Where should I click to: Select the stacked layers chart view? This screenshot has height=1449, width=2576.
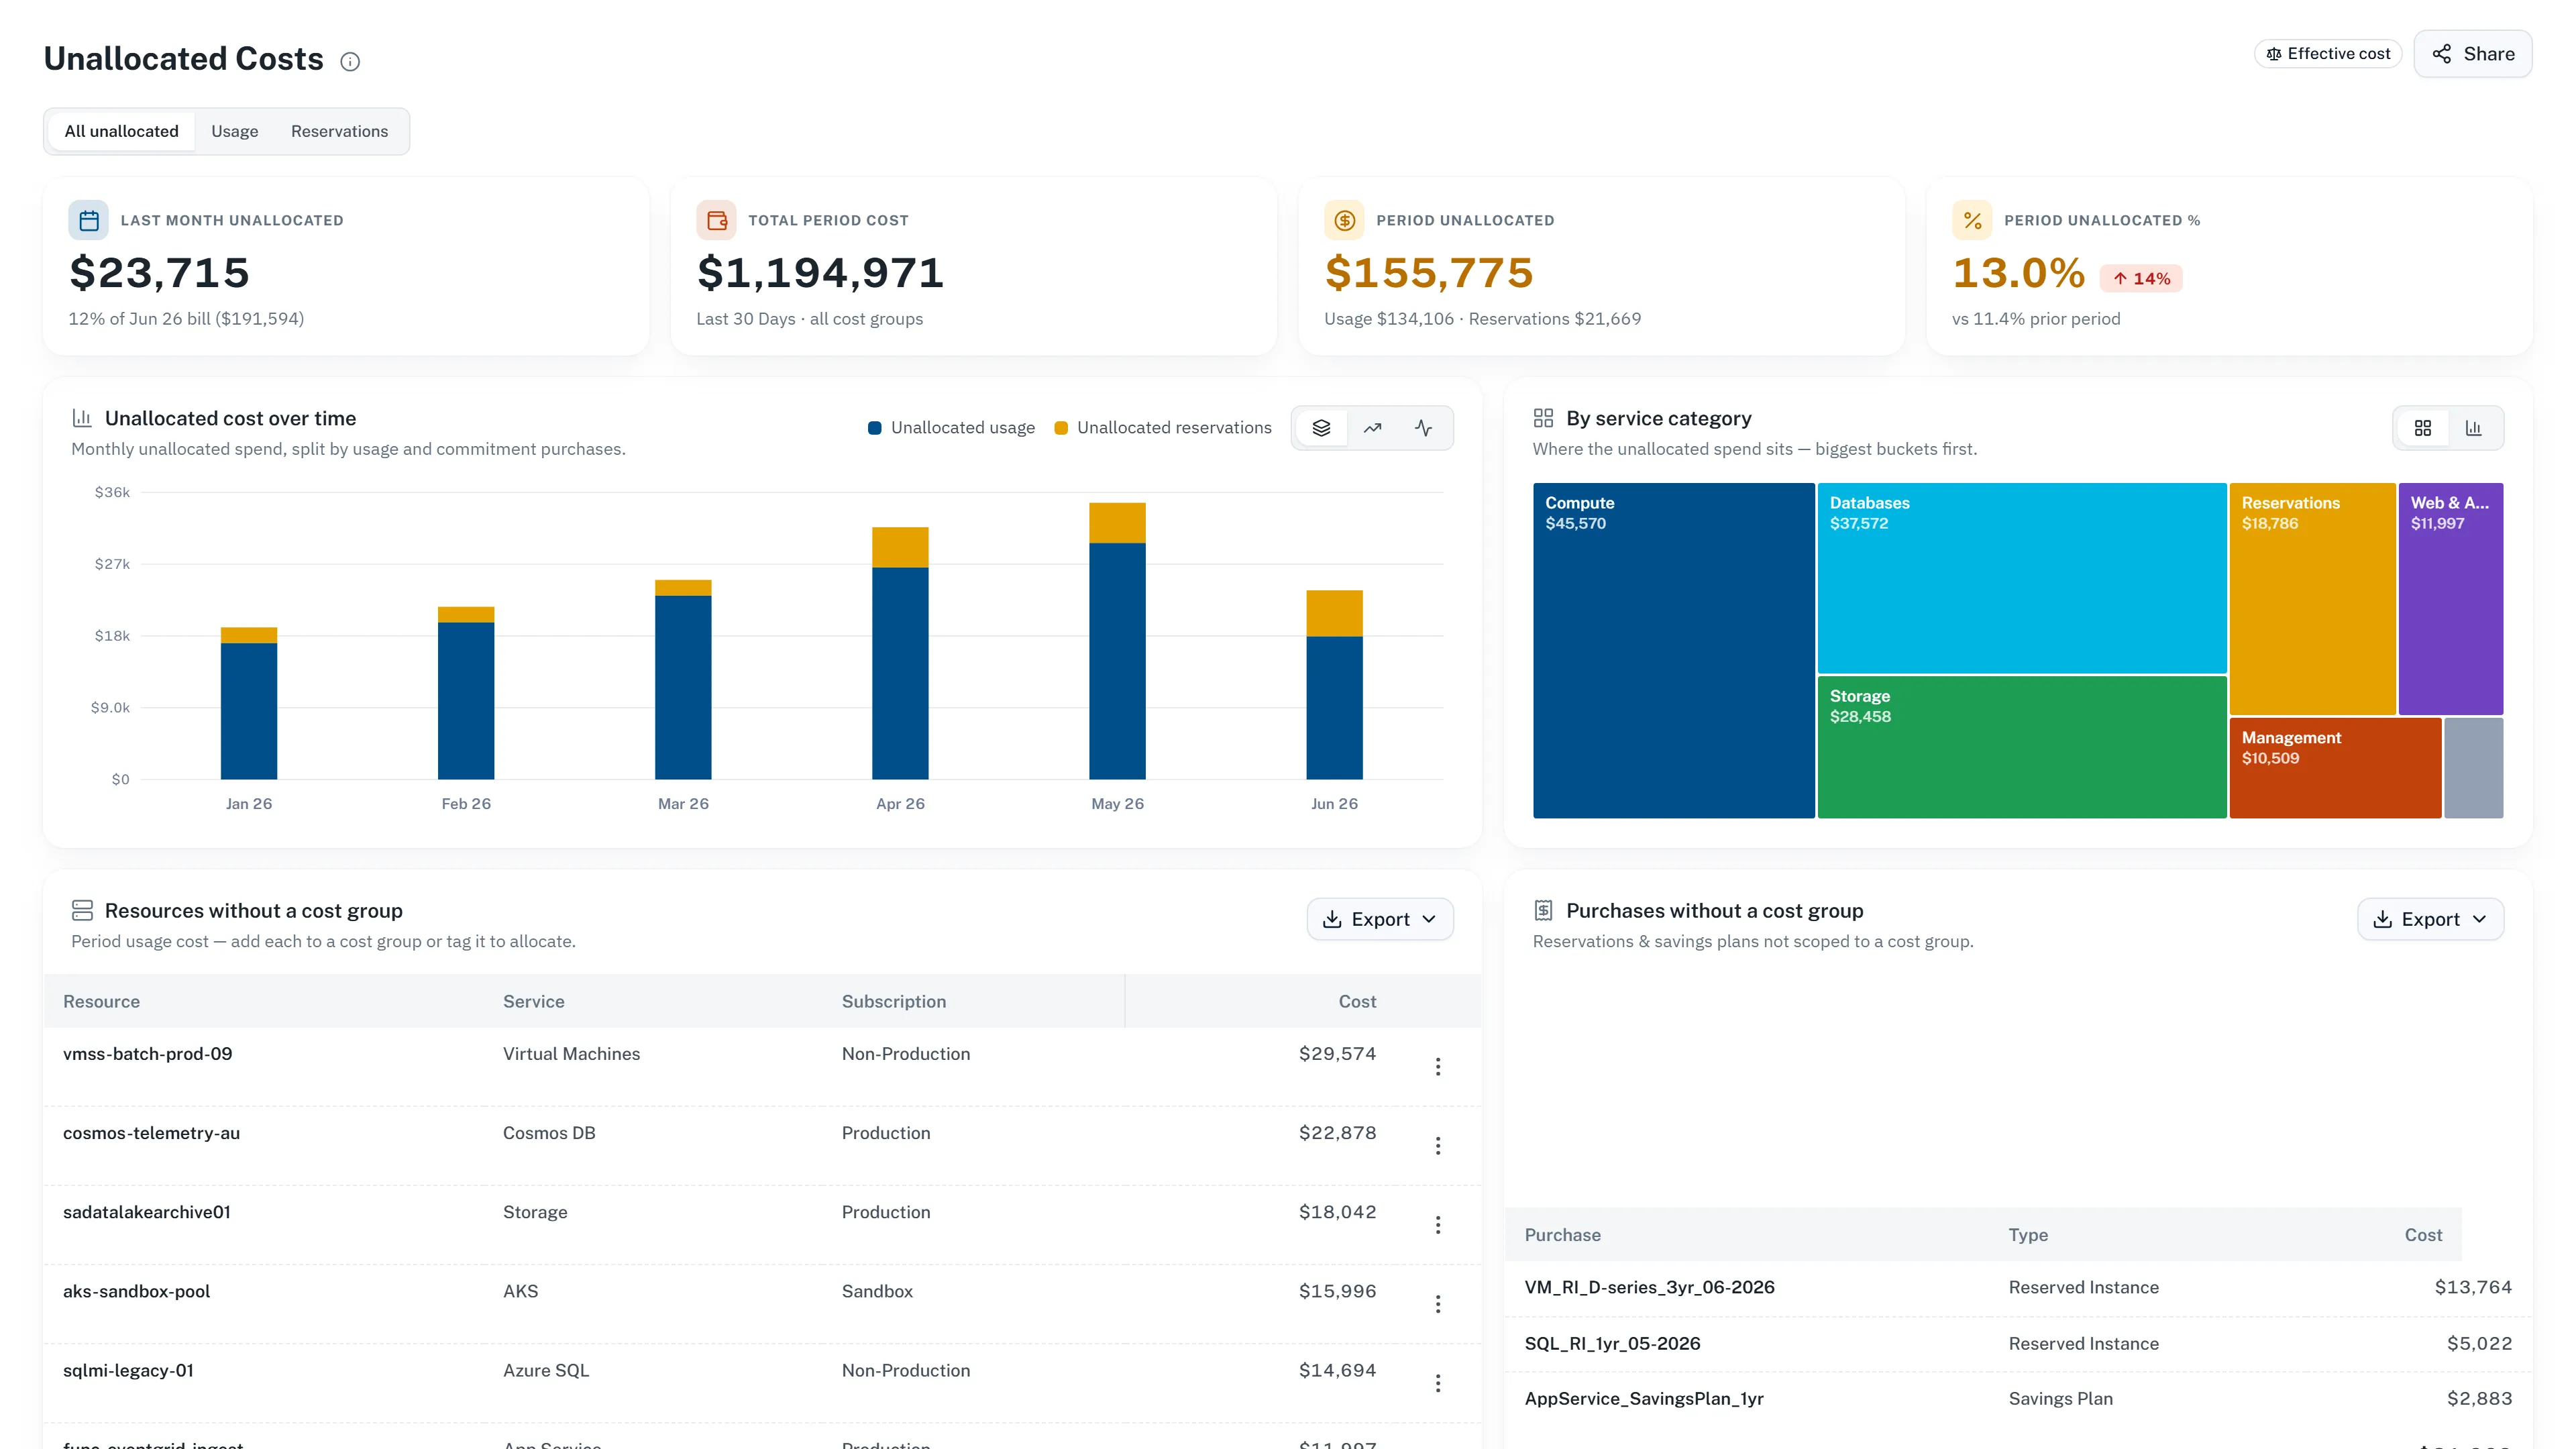[x=1321, y=428]
